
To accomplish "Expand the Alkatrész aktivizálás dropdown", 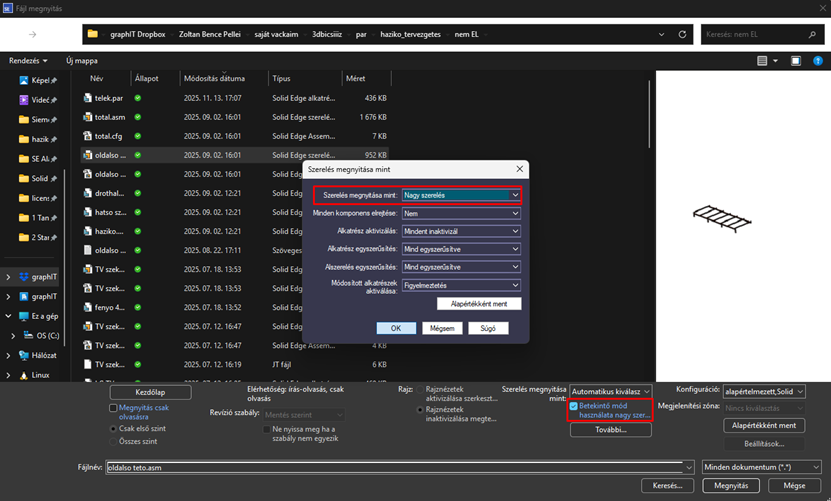I will coord(461,231).
